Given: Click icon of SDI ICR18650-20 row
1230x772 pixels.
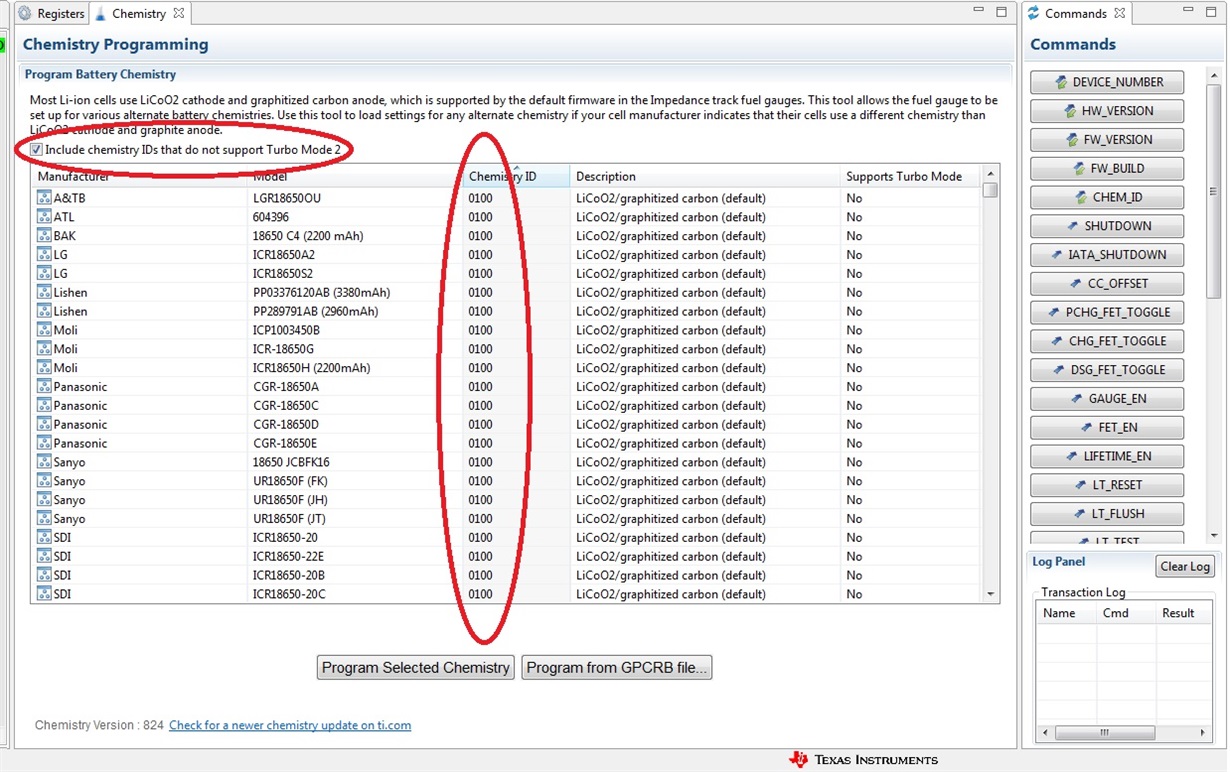Looking at the screenshot, I should point(44,537).
